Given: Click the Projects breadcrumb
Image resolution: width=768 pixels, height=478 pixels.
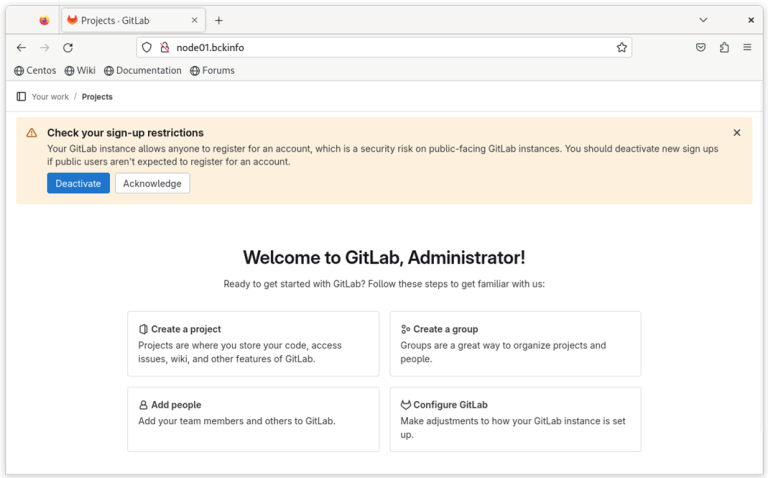Looking at the screenshot, I should coord(97,97).
